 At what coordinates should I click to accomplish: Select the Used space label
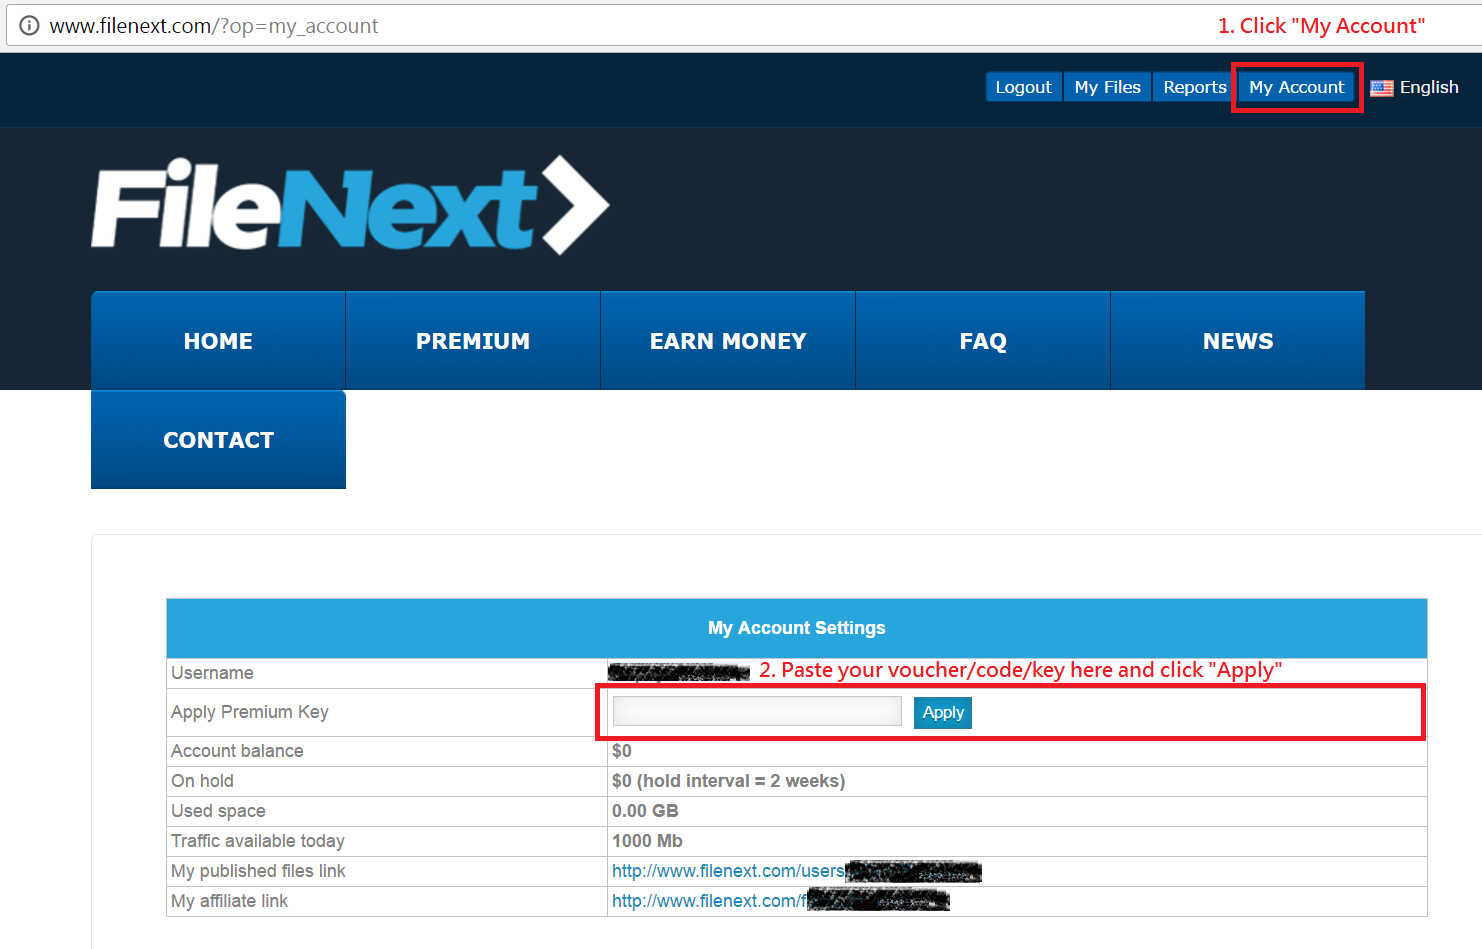(218, 811)
